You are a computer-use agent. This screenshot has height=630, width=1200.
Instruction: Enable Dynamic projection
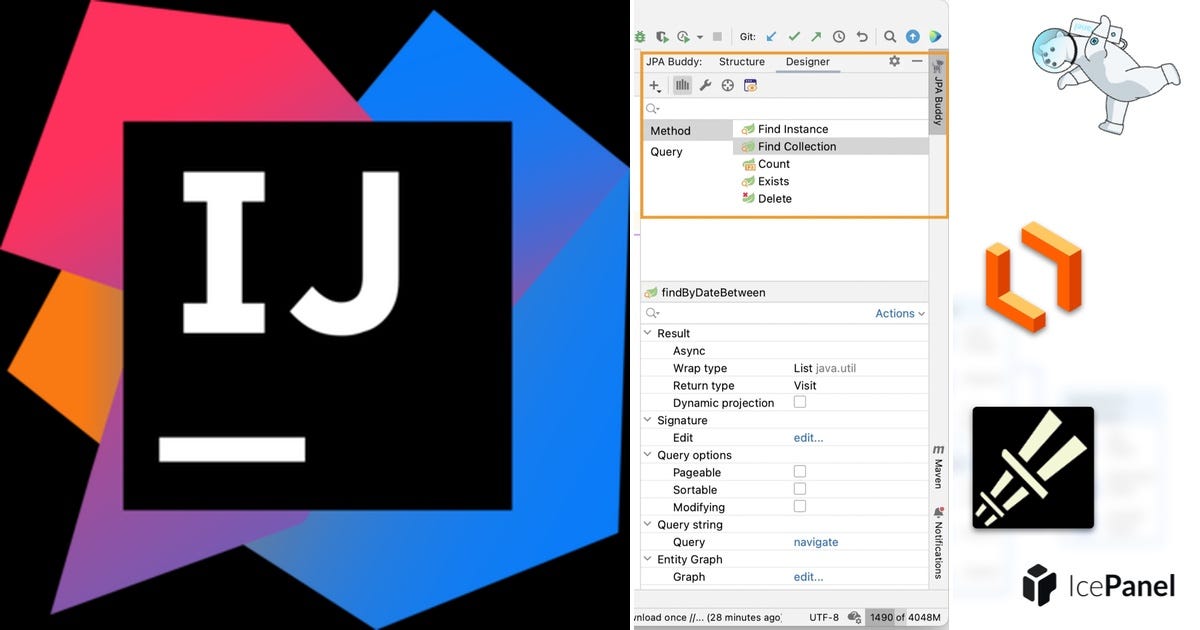click(797, 402)
